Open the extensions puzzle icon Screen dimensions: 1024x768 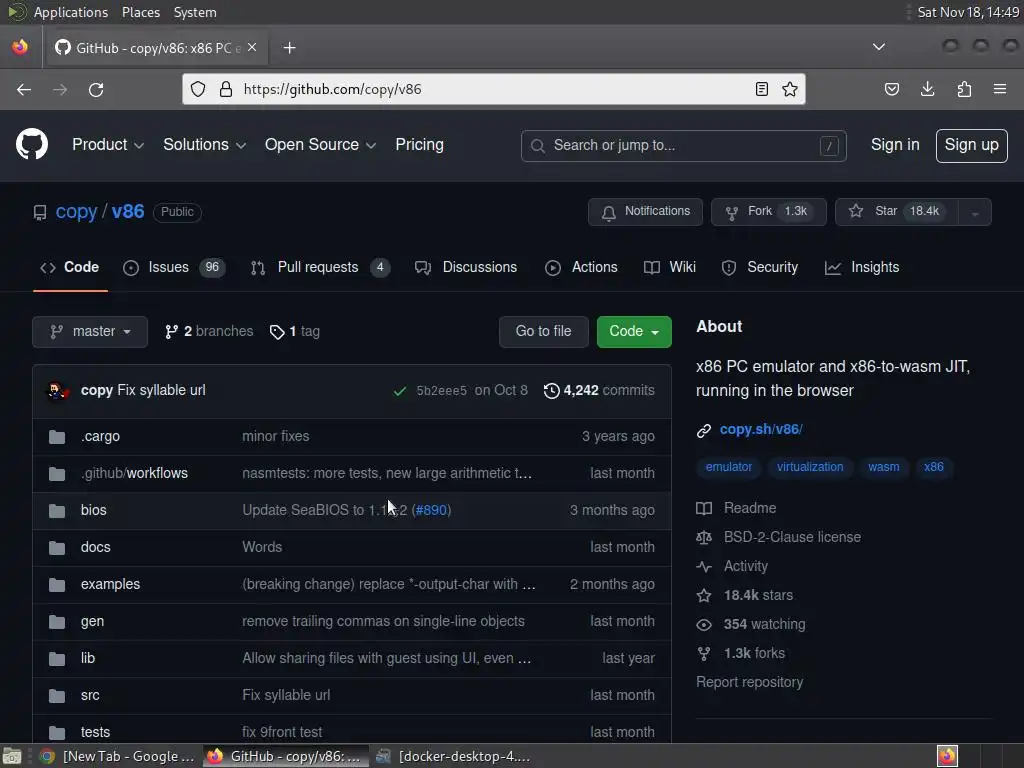tap(964, 89)
